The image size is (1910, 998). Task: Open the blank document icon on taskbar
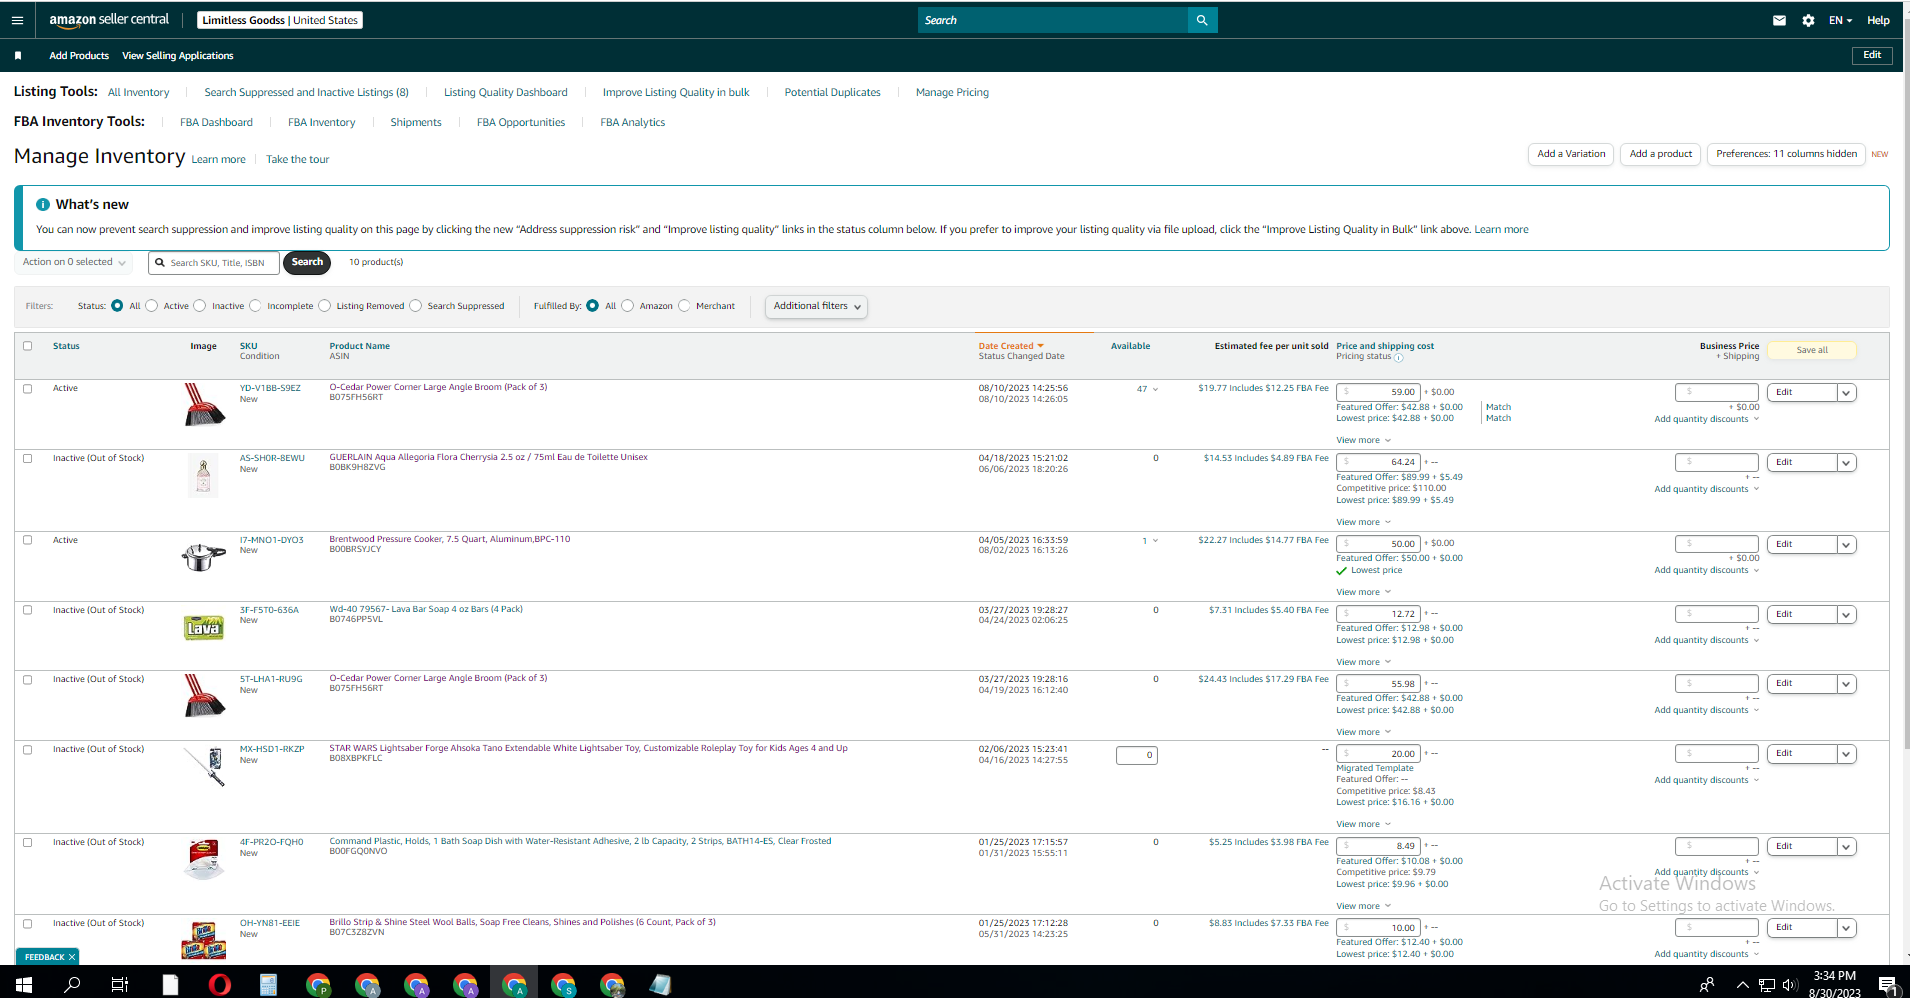coord(170,985)
